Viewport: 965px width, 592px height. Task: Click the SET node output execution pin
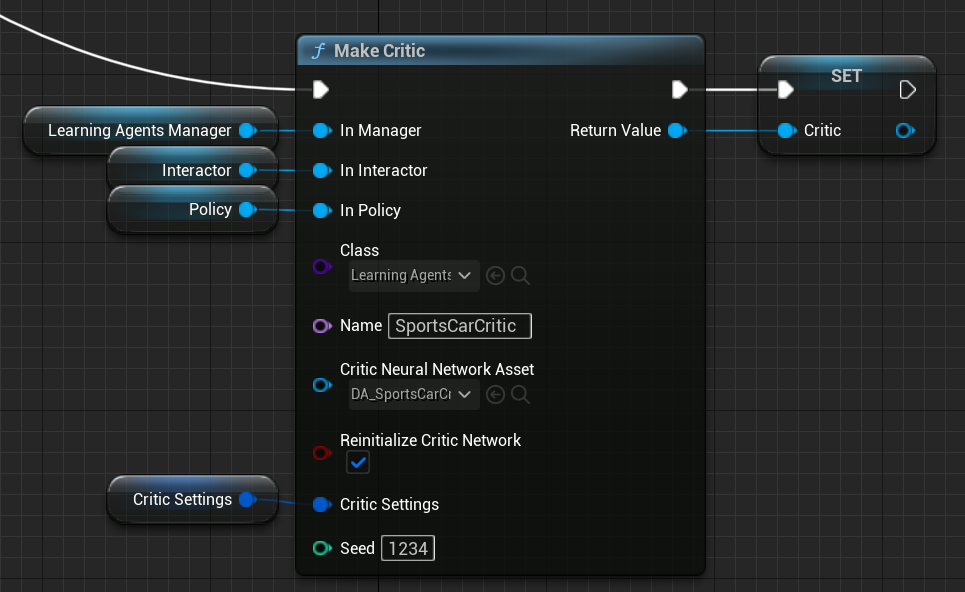pos(907,90)
